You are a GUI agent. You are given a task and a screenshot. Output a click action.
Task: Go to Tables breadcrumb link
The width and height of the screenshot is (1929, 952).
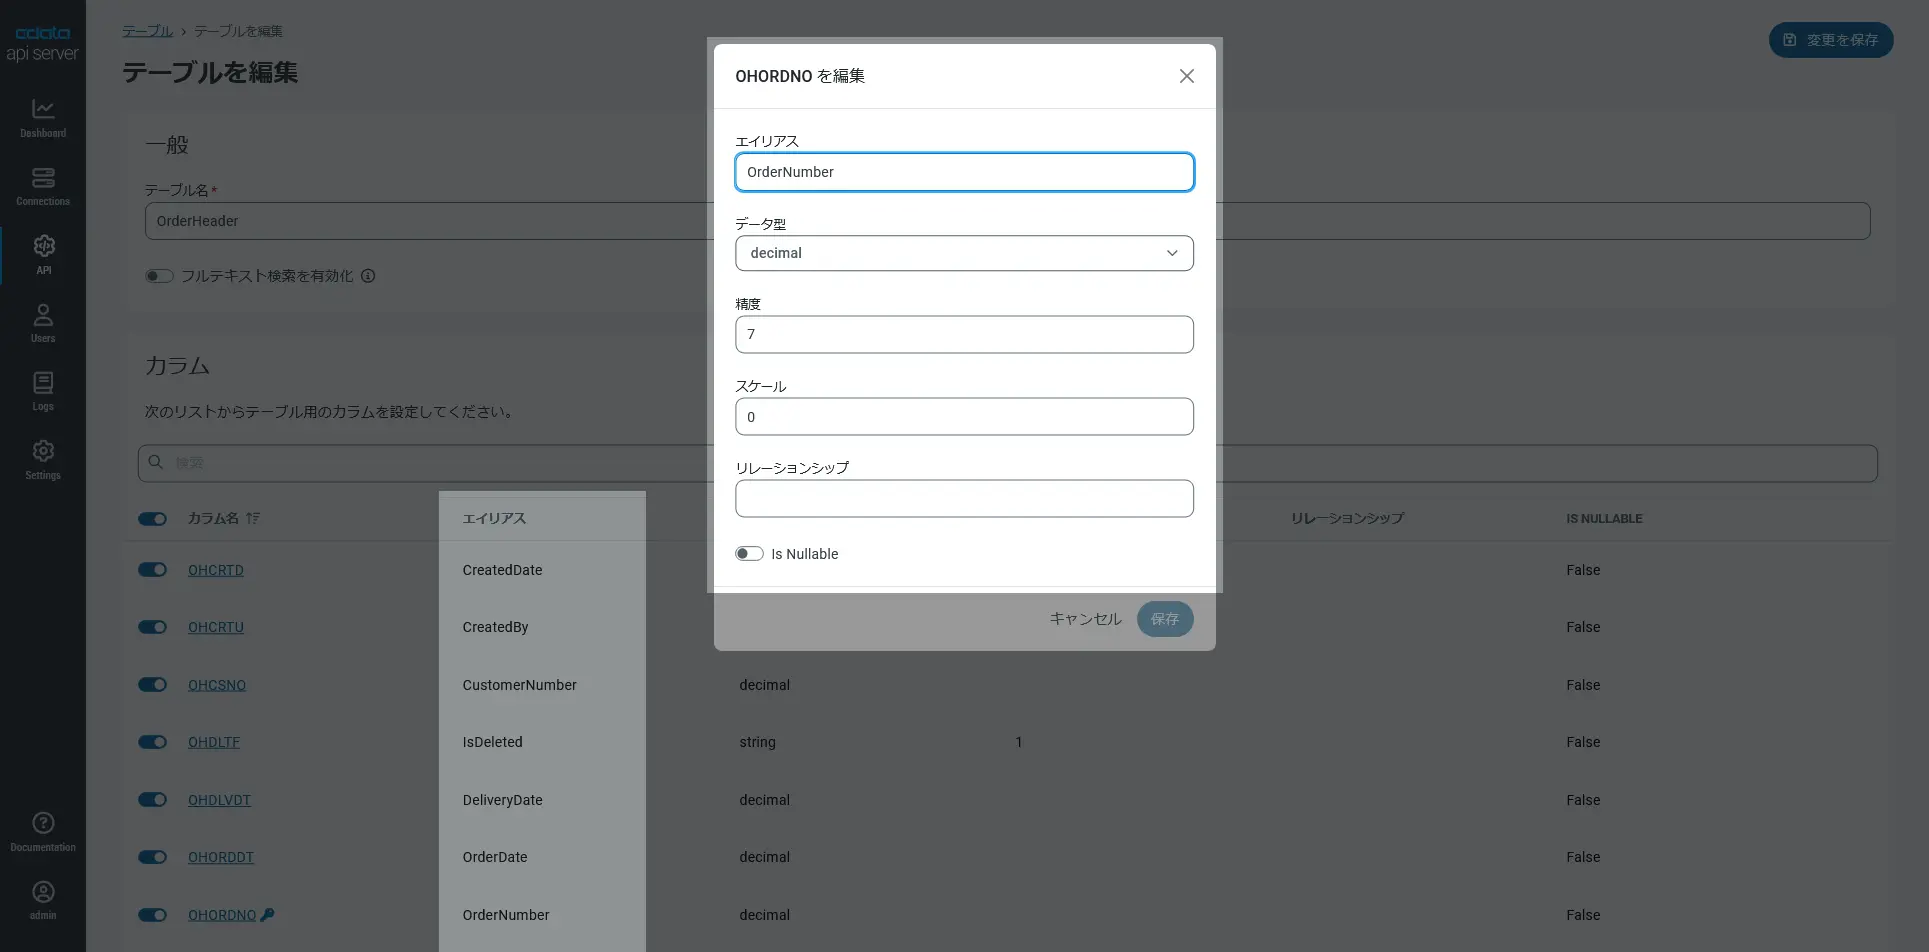[148, 31]
